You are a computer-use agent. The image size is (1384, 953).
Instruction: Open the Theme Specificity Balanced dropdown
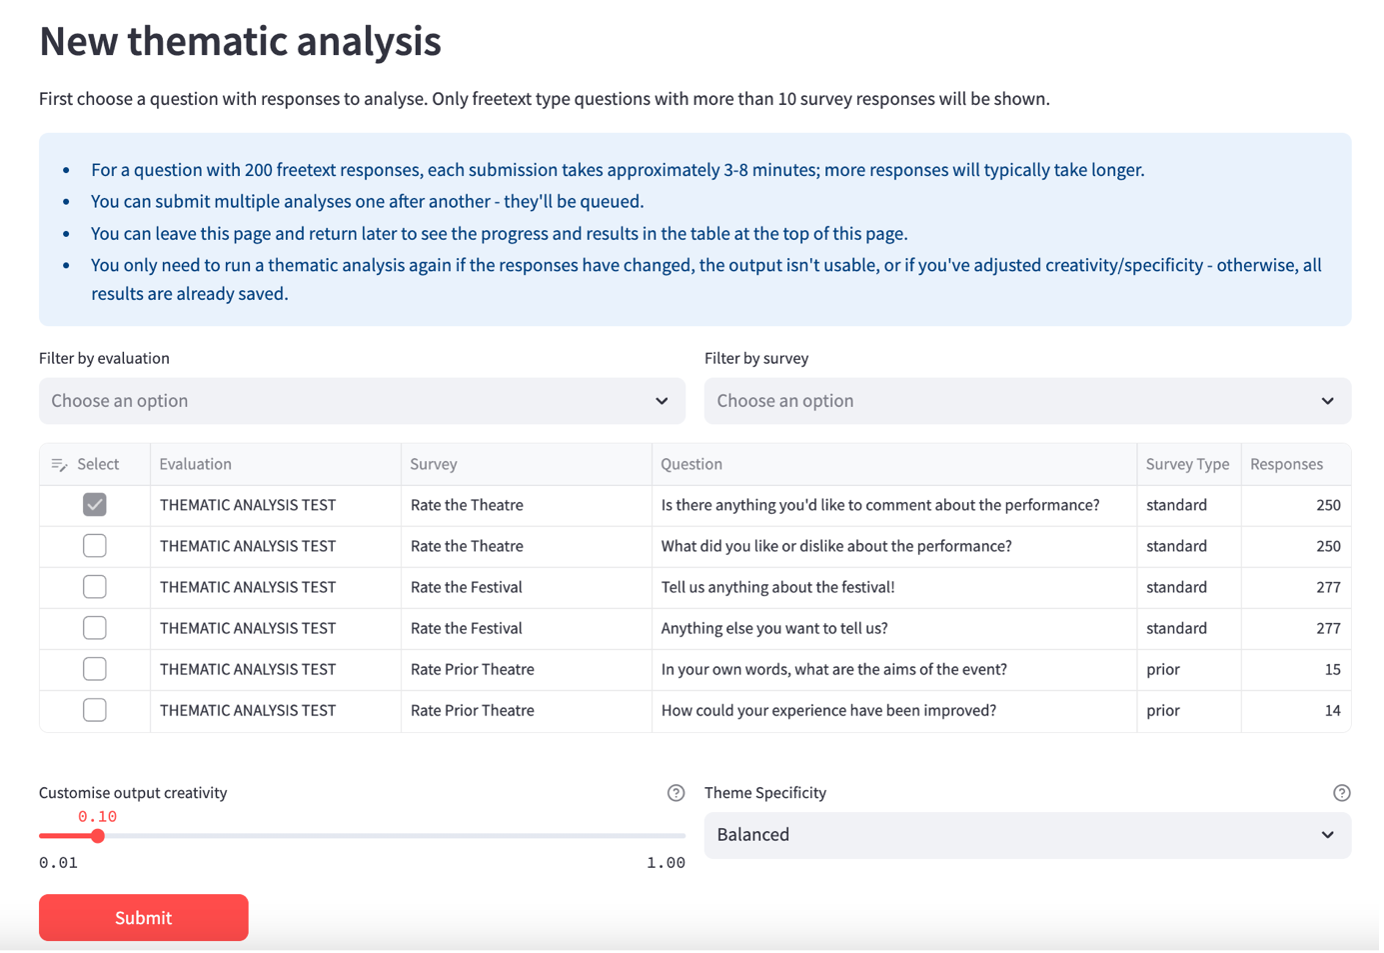click(1026, 835)
